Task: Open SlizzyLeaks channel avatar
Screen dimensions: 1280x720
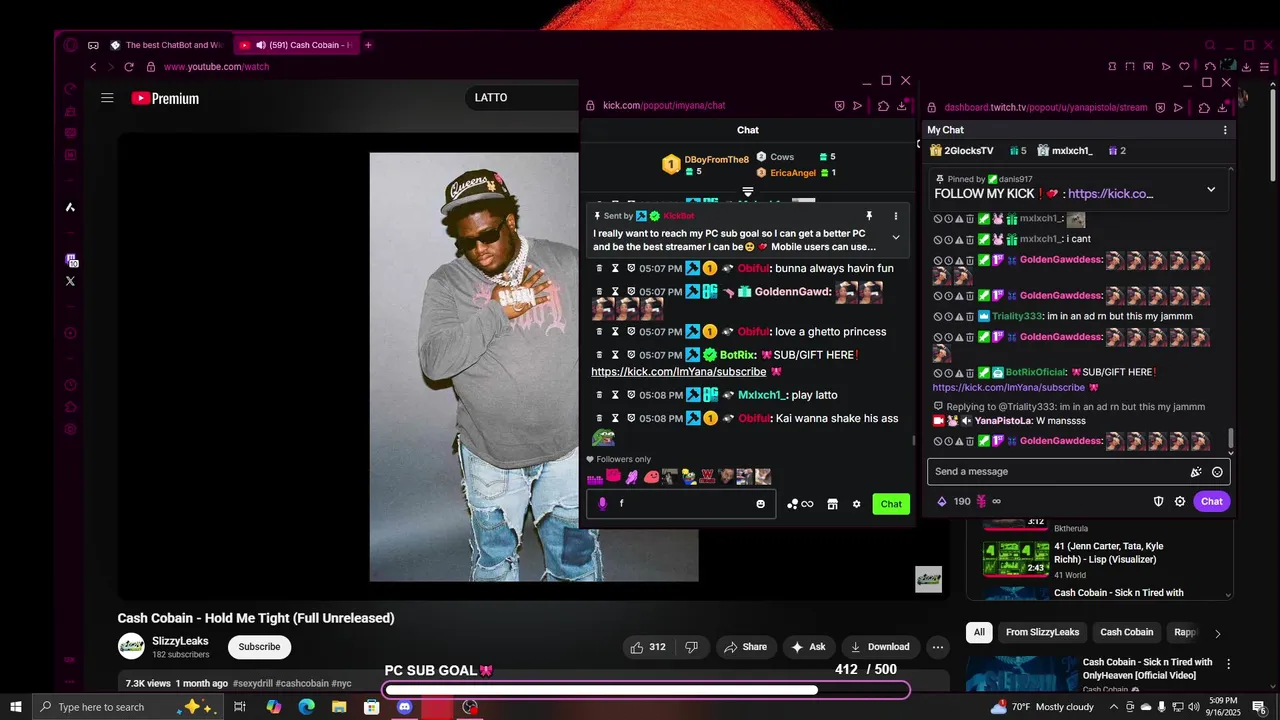Action: click(x=131, y=646)
